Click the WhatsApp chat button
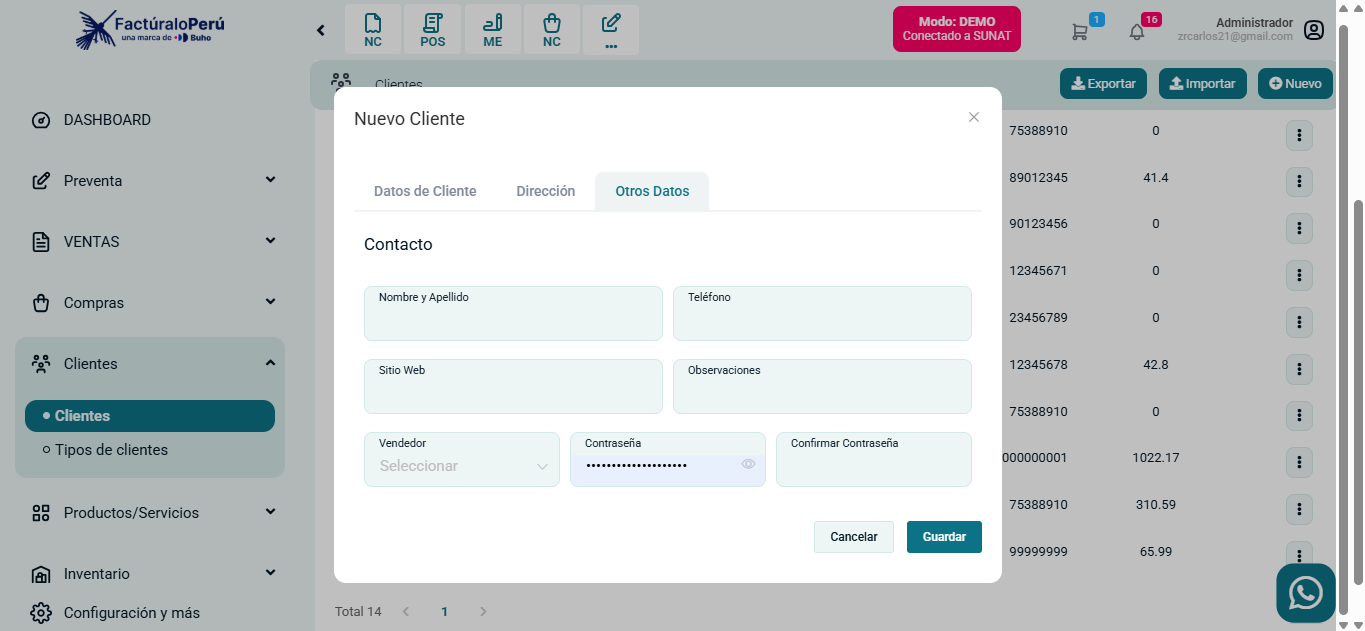Screen dimensions: 1365x631 click(1305, 593)
